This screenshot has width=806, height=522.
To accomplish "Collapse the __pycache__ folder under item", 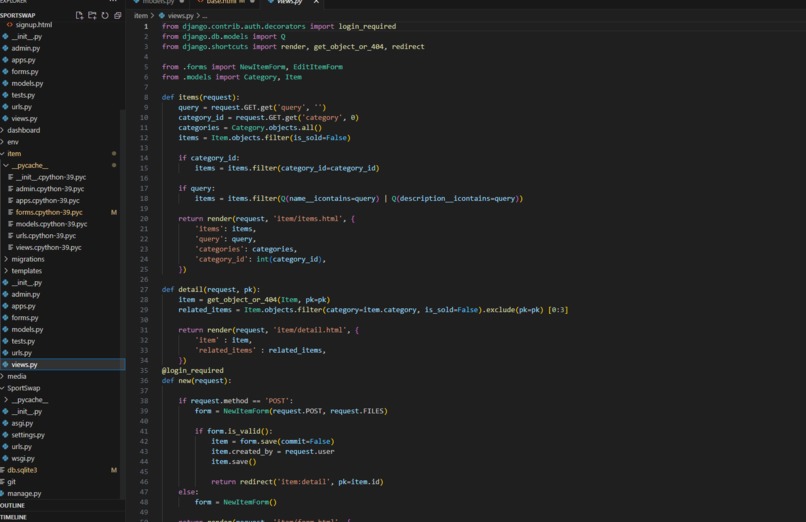I will [x=29, y=165].
